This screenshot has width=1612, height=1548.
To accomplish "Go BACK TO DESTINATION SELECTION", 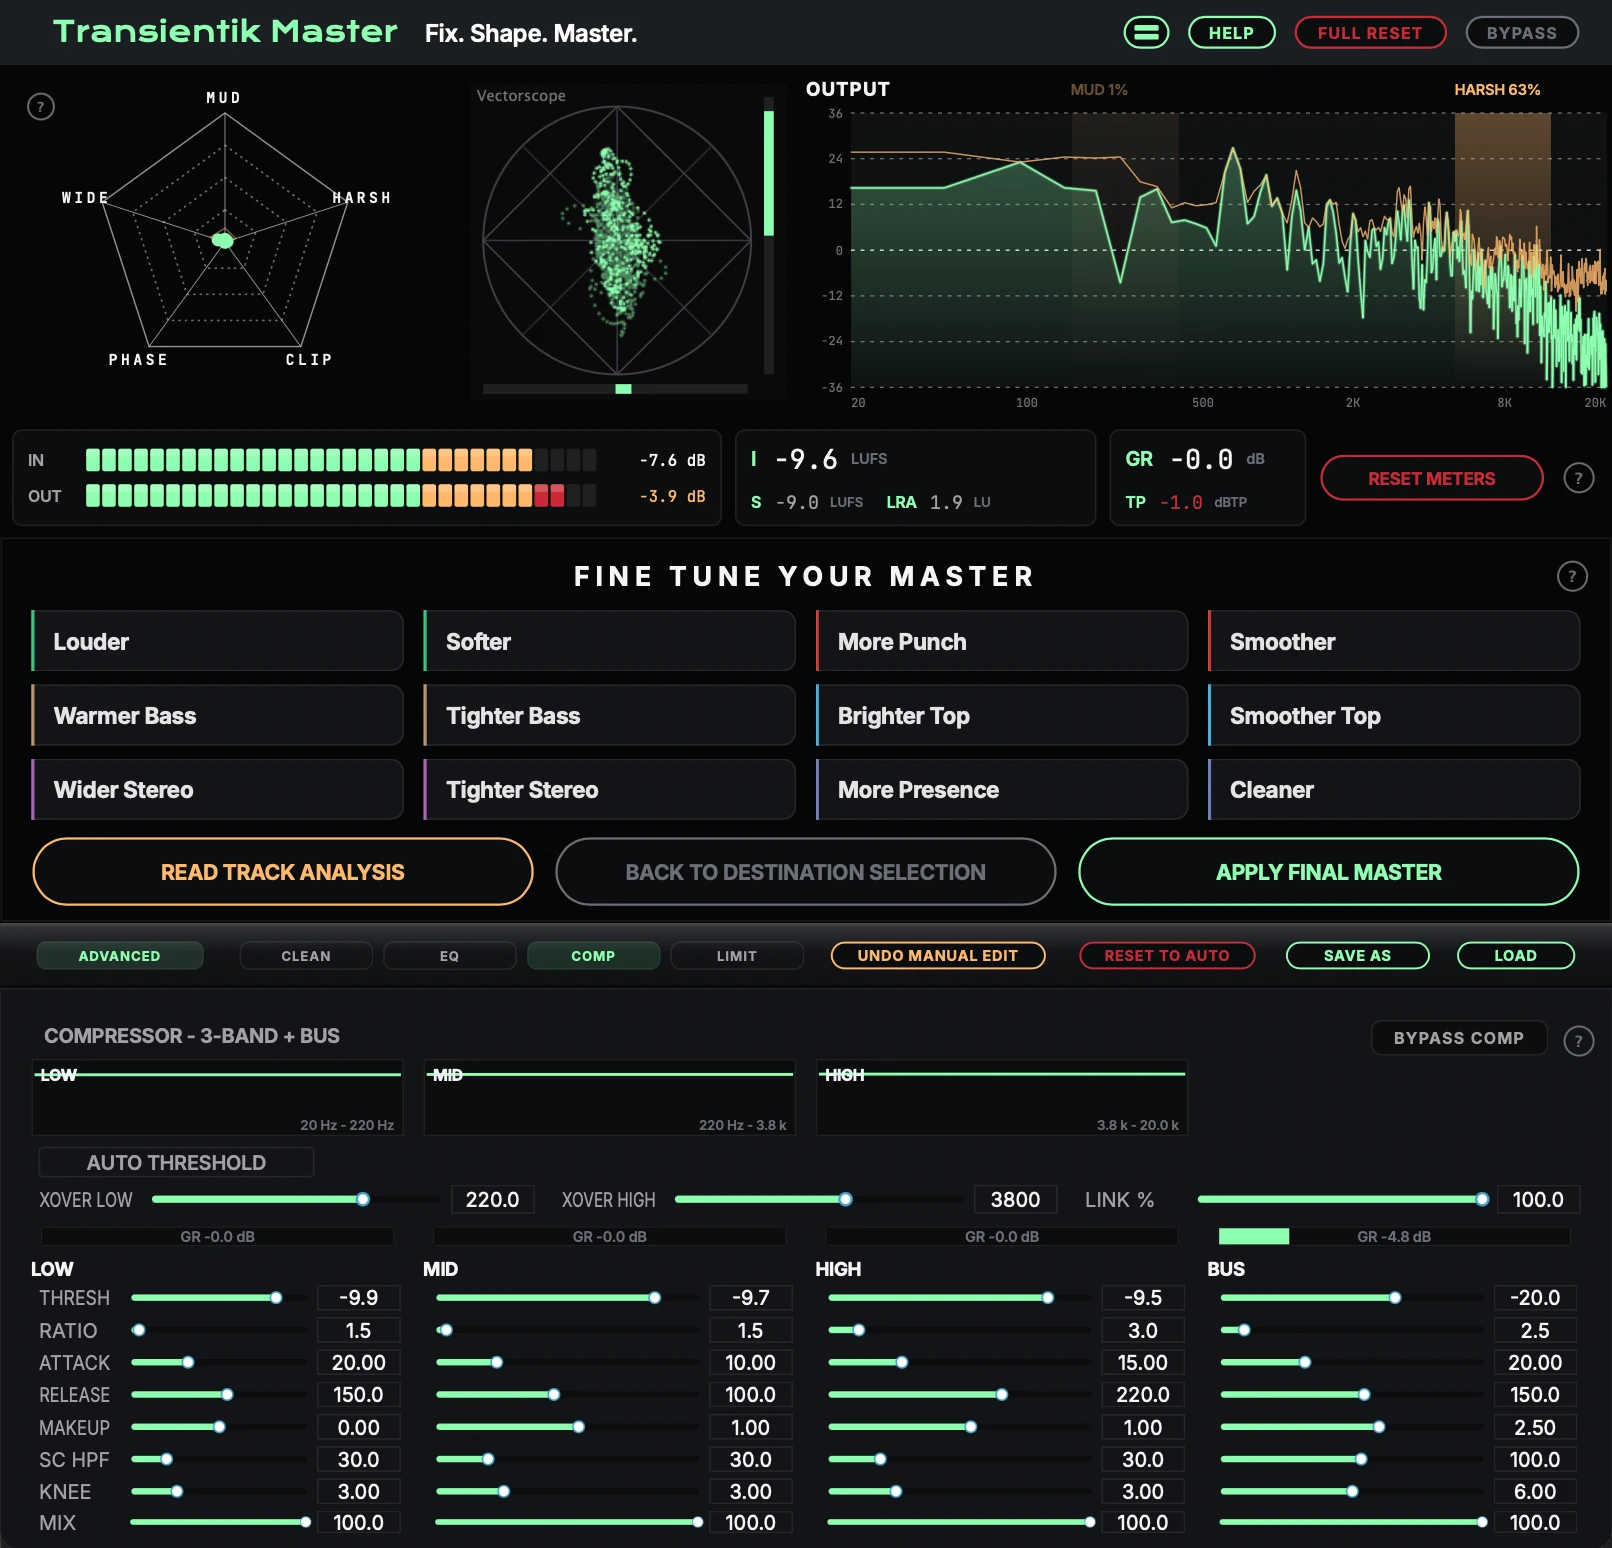I will 806,872.
